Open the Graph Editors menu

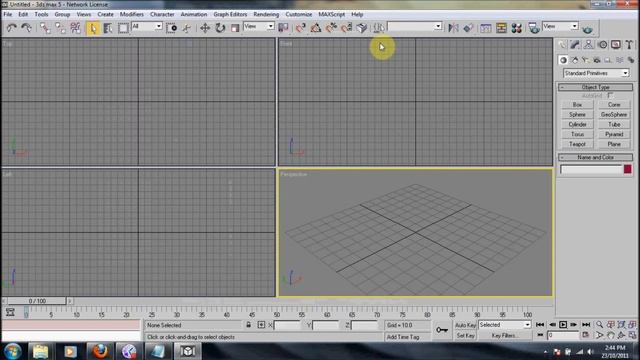(230, 14)
